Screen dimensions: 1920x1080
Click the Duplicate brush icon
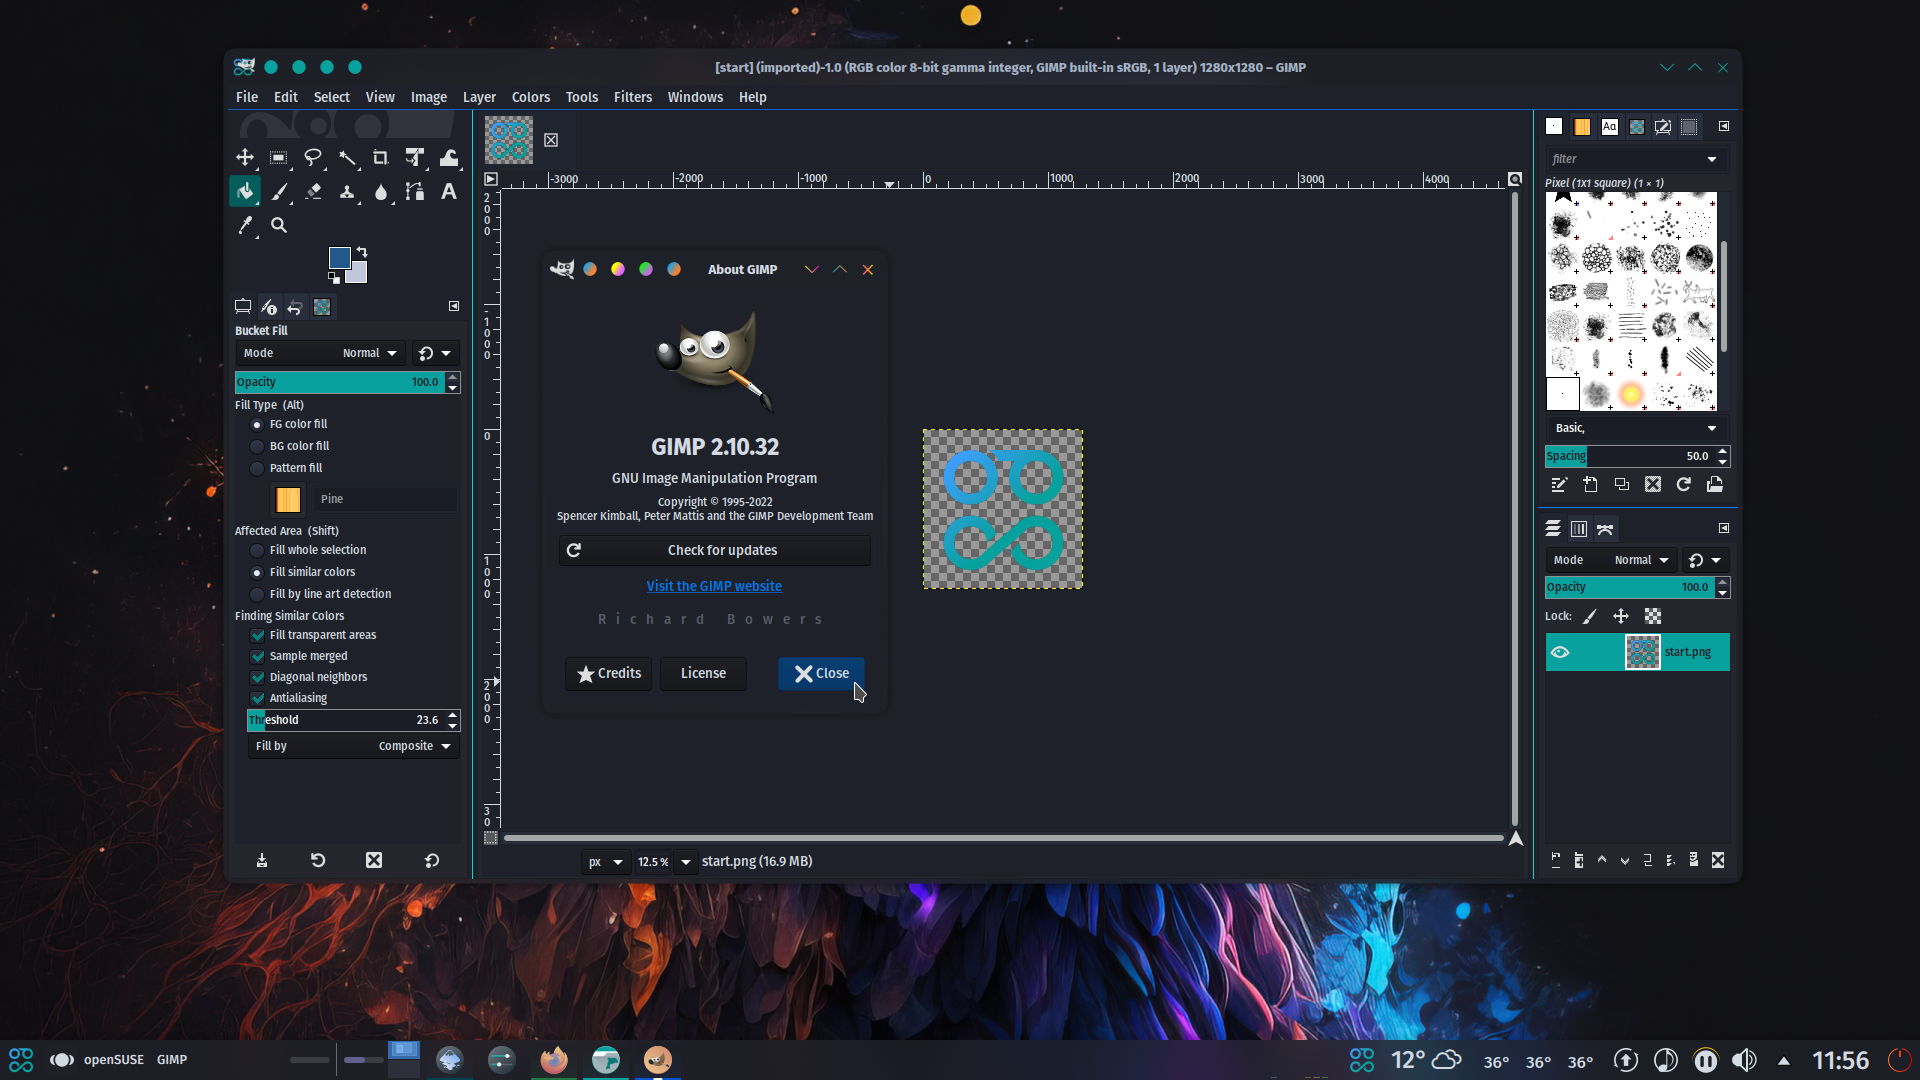(x=1622, y=485)
